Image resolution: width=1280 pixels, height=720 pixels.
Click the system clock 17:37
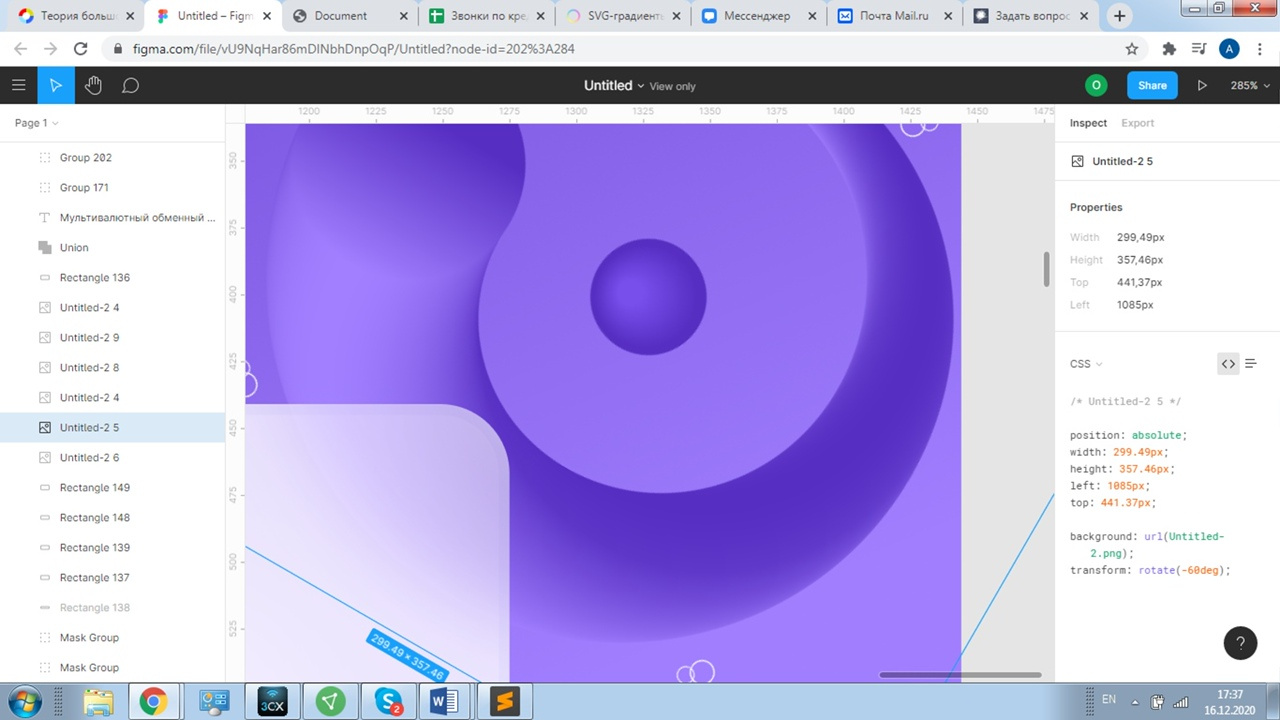(x=1230, y=694)
